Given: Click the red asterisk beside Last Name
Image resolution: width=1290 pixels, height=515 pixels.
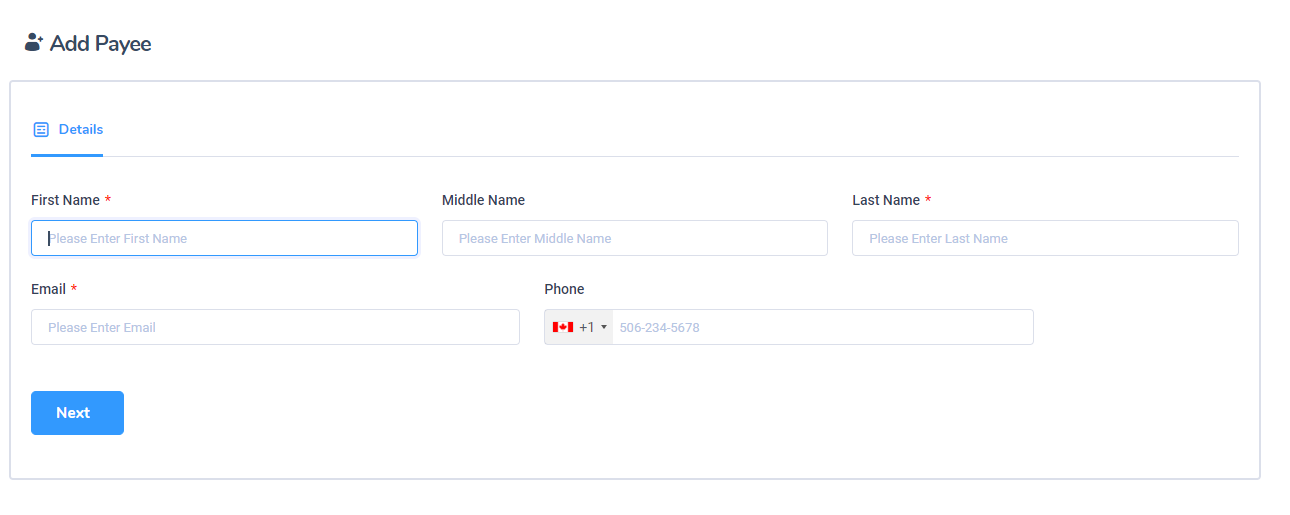Looking at the screenshot, I should 928,200.
